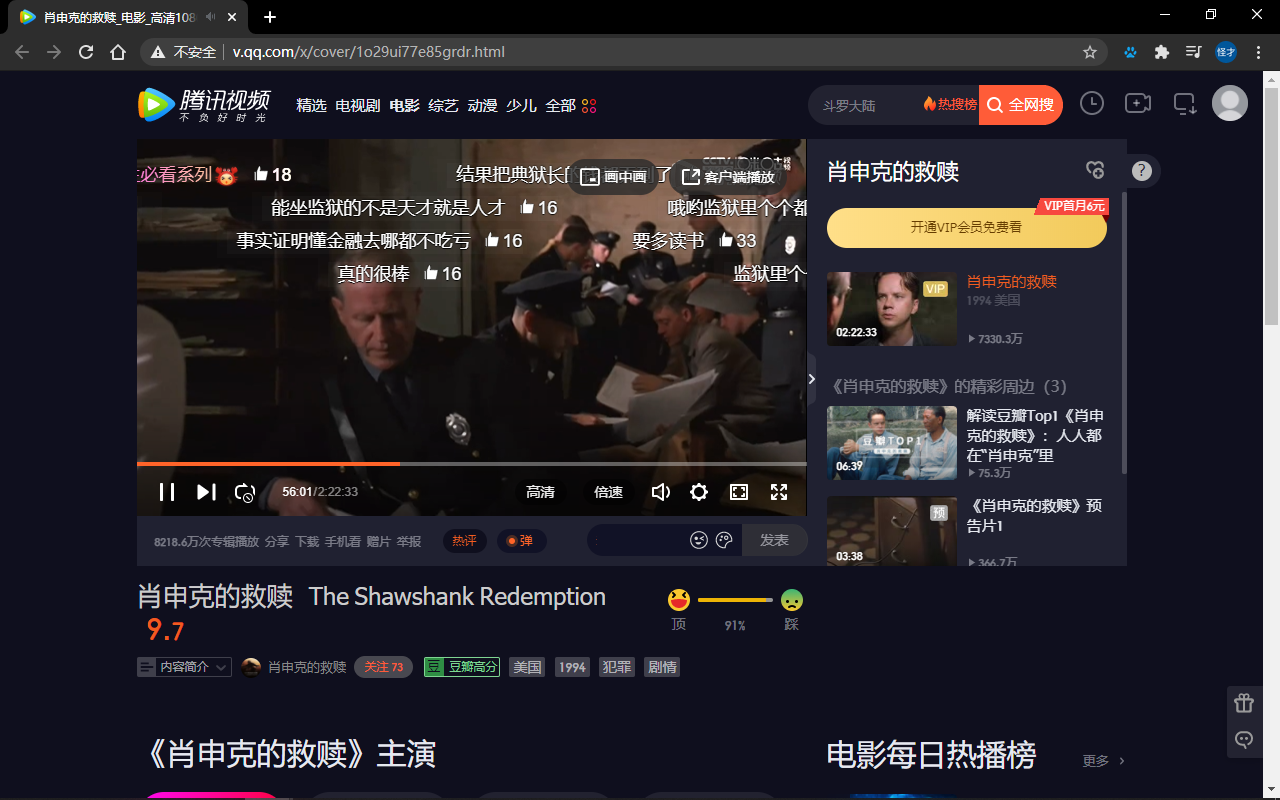
Task: Like the 真的很棒 danmaku thumbs-up
Action: (432, 273)
